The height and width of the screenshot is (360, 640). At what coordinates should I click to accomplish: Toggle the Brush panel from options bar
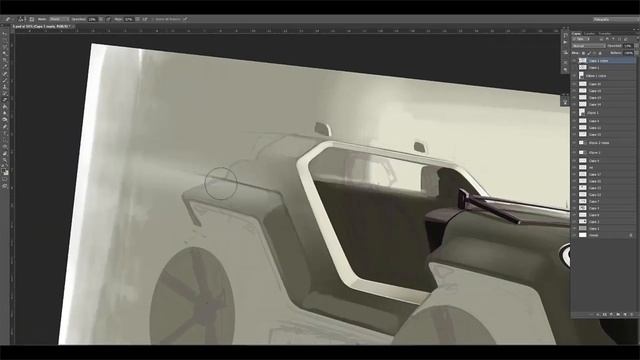click(32, 19)
